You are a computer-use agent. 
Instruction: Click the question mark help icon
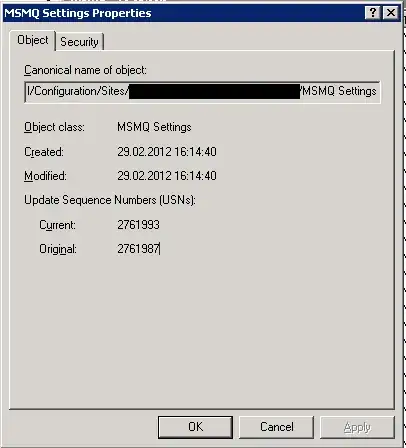coord(373,13)
